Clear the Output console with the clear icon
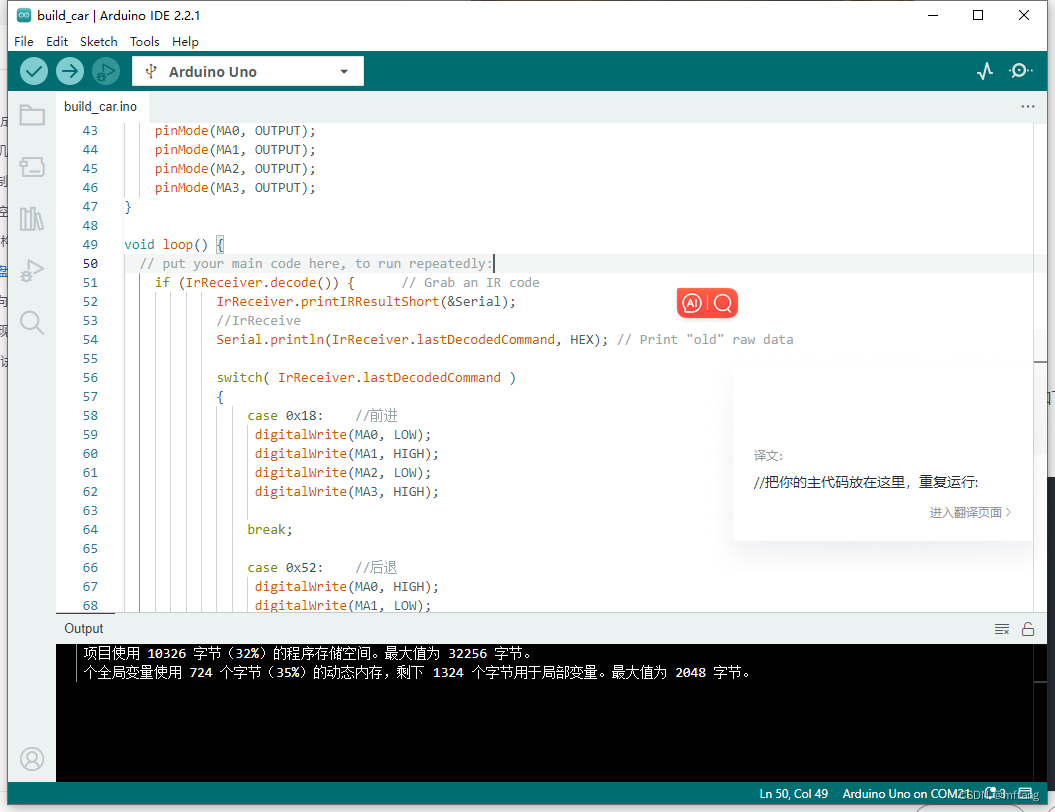Screen dimensions: 1055x812 tap(1002, 628)
